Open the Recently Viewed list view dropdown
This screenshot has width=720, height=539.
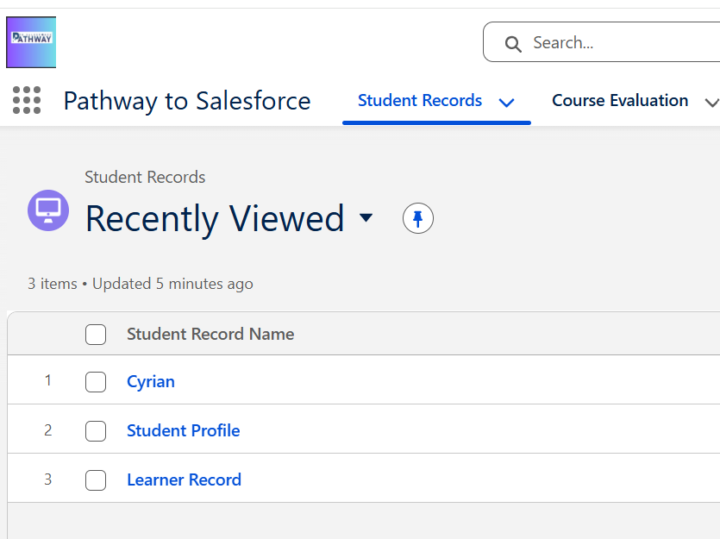pyautogui.click(x=366, y=217)
